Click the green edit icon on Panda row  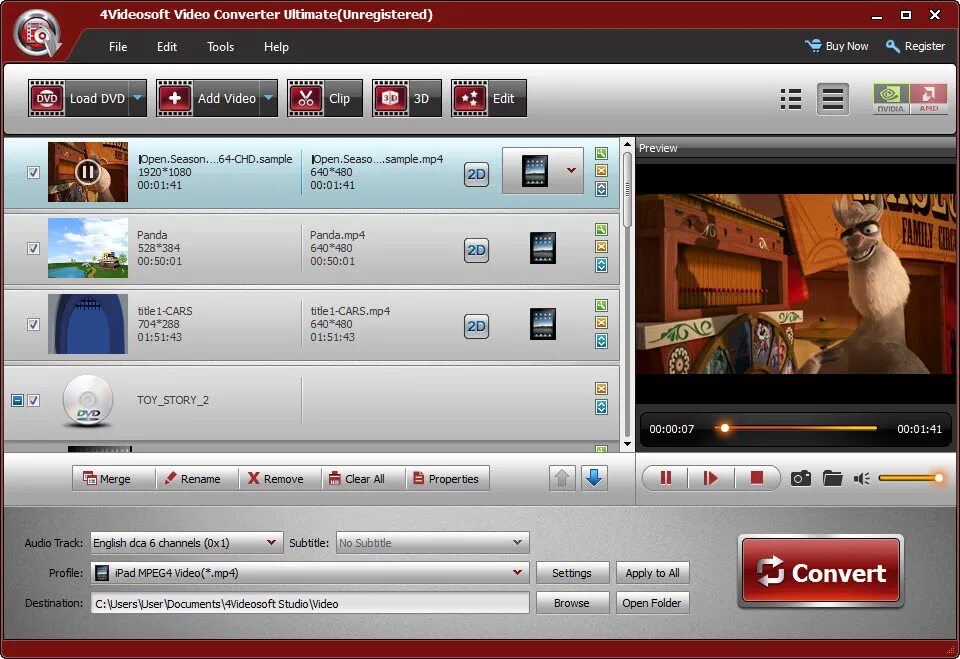pos(601,230)
